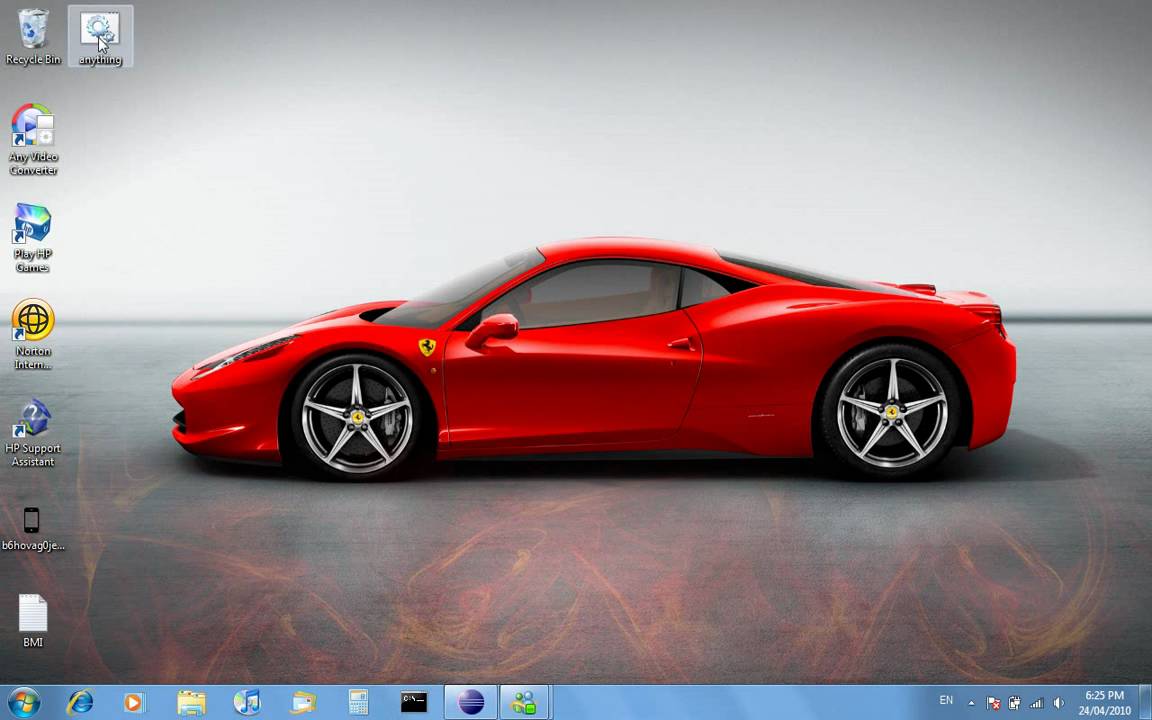Select the Norton Internet Security shortcut
Viewport: 1152px width, 720px height.
pos(33,334)
